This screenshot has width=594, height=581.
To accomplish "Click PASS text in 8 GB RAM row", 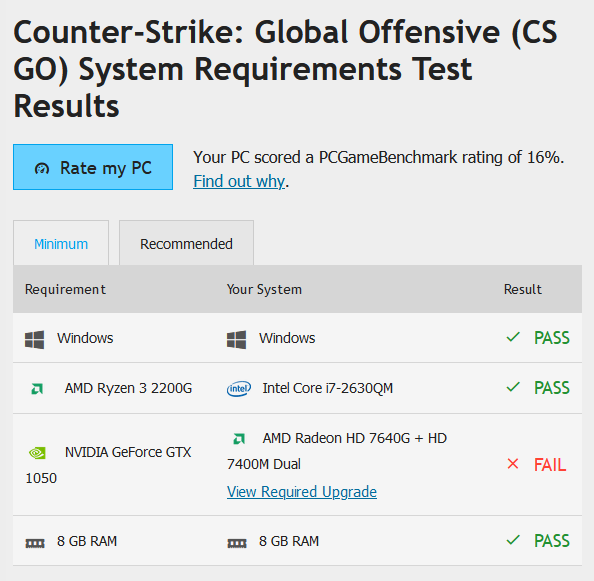I will (552, 540).
